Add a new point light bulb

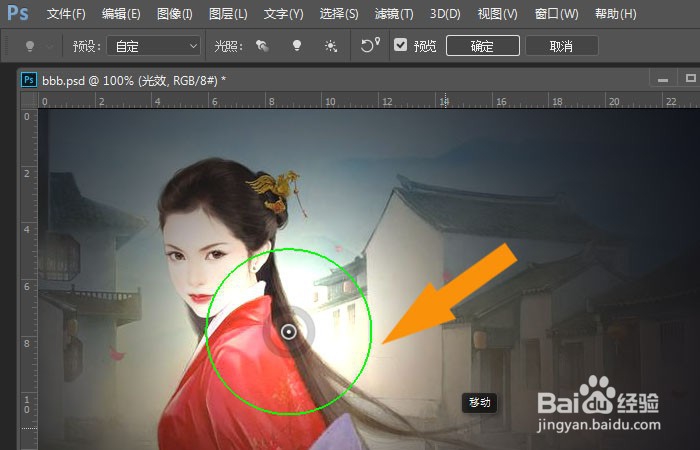[x=297, y=46]
